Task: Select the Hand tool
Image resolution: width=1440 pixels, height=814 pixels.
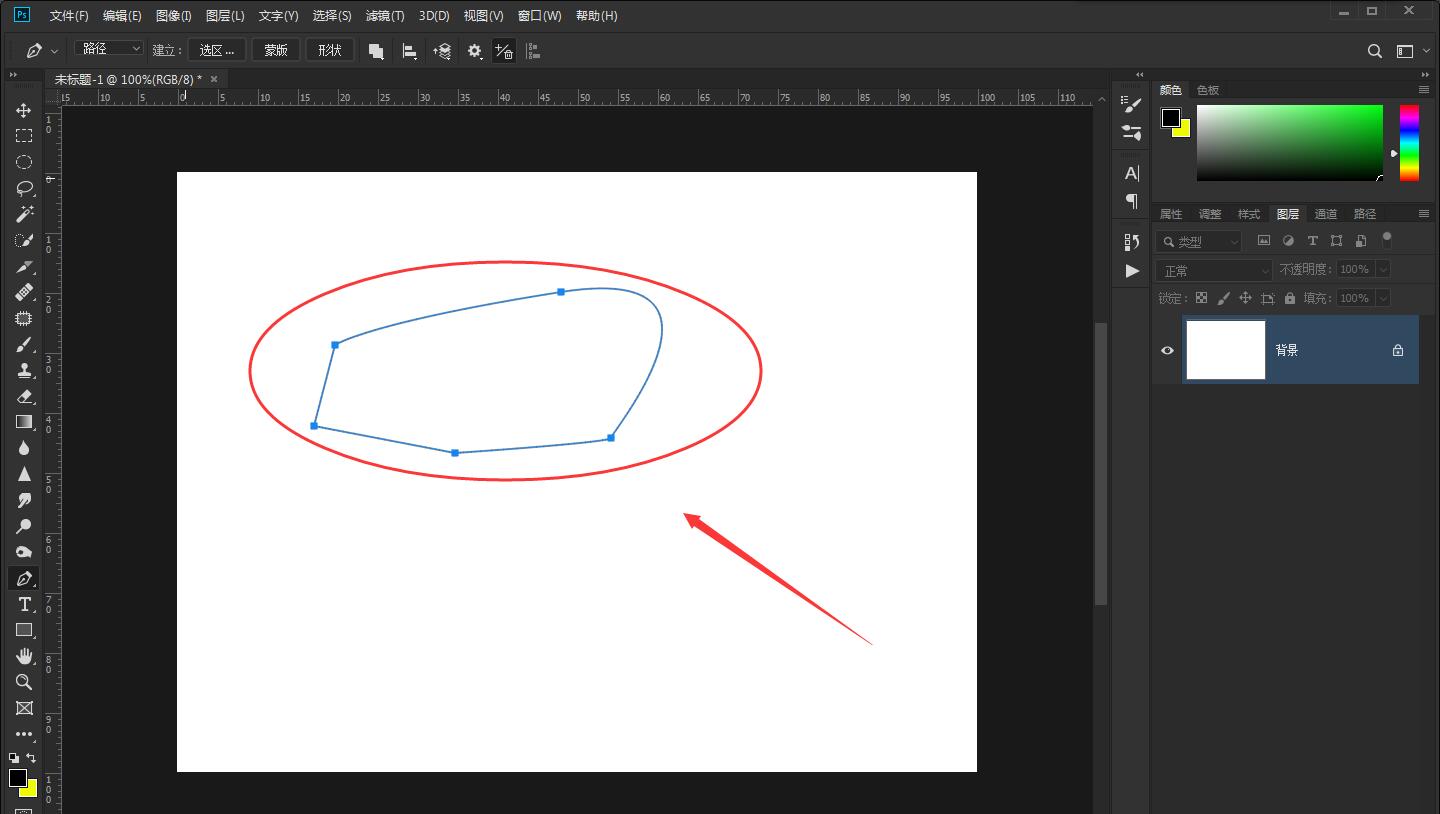Action: click(x=24, y=656)
